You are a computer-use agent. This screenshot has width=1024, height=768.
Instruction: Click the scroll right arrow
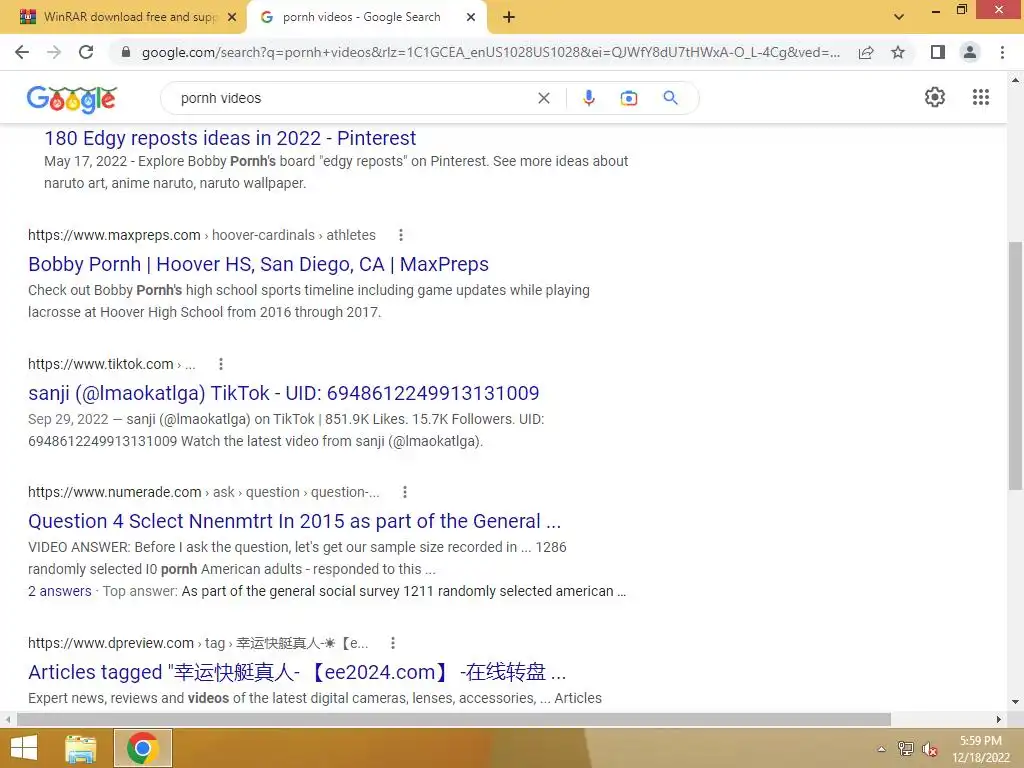[999, 719]
